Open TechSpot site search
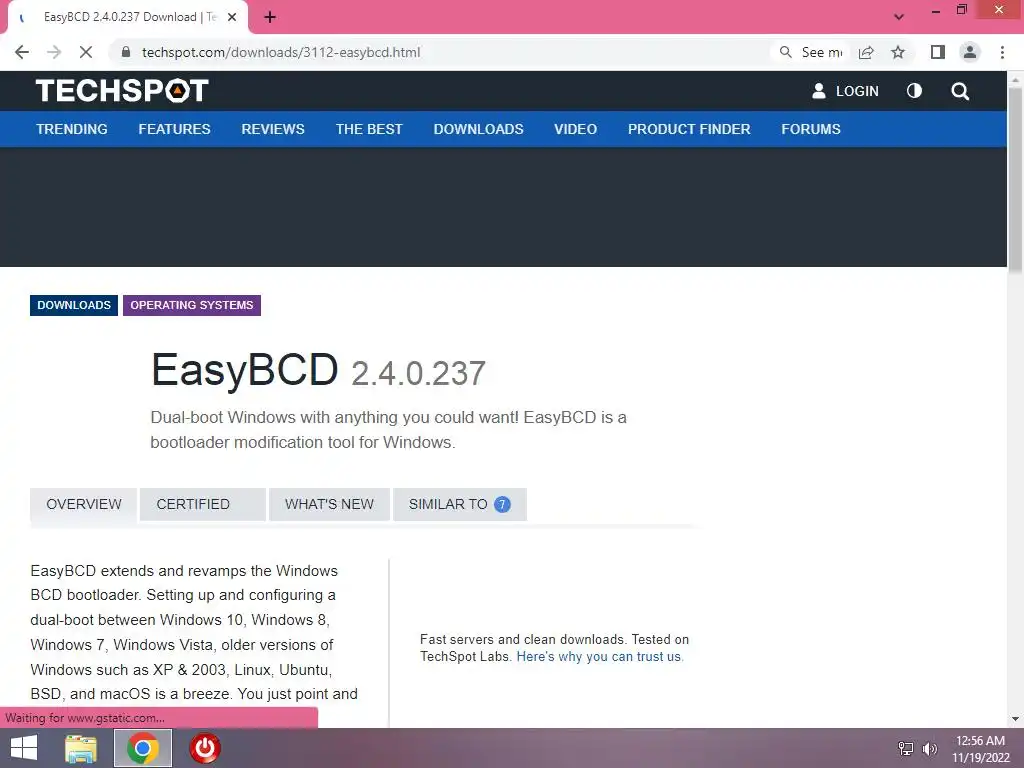Viewport: 1024px width, 768px height. click(959, 91)
